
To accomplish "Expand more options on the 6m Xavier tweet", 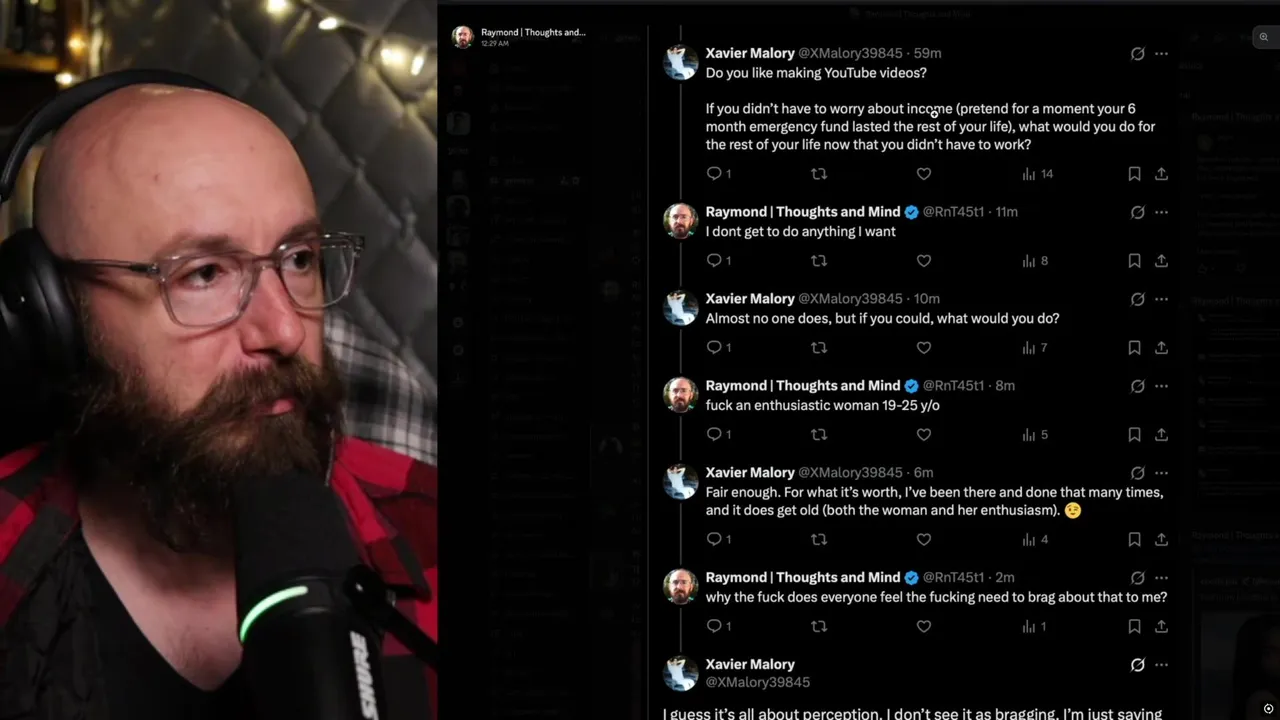I will [x=1161, y=473].
